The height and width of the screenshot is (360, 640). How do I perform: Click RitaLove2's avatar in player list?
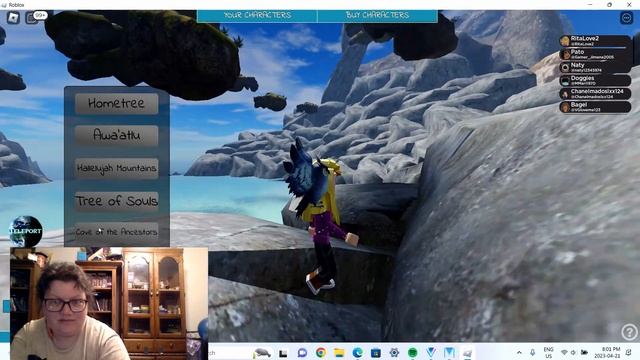tap(565, 41)
